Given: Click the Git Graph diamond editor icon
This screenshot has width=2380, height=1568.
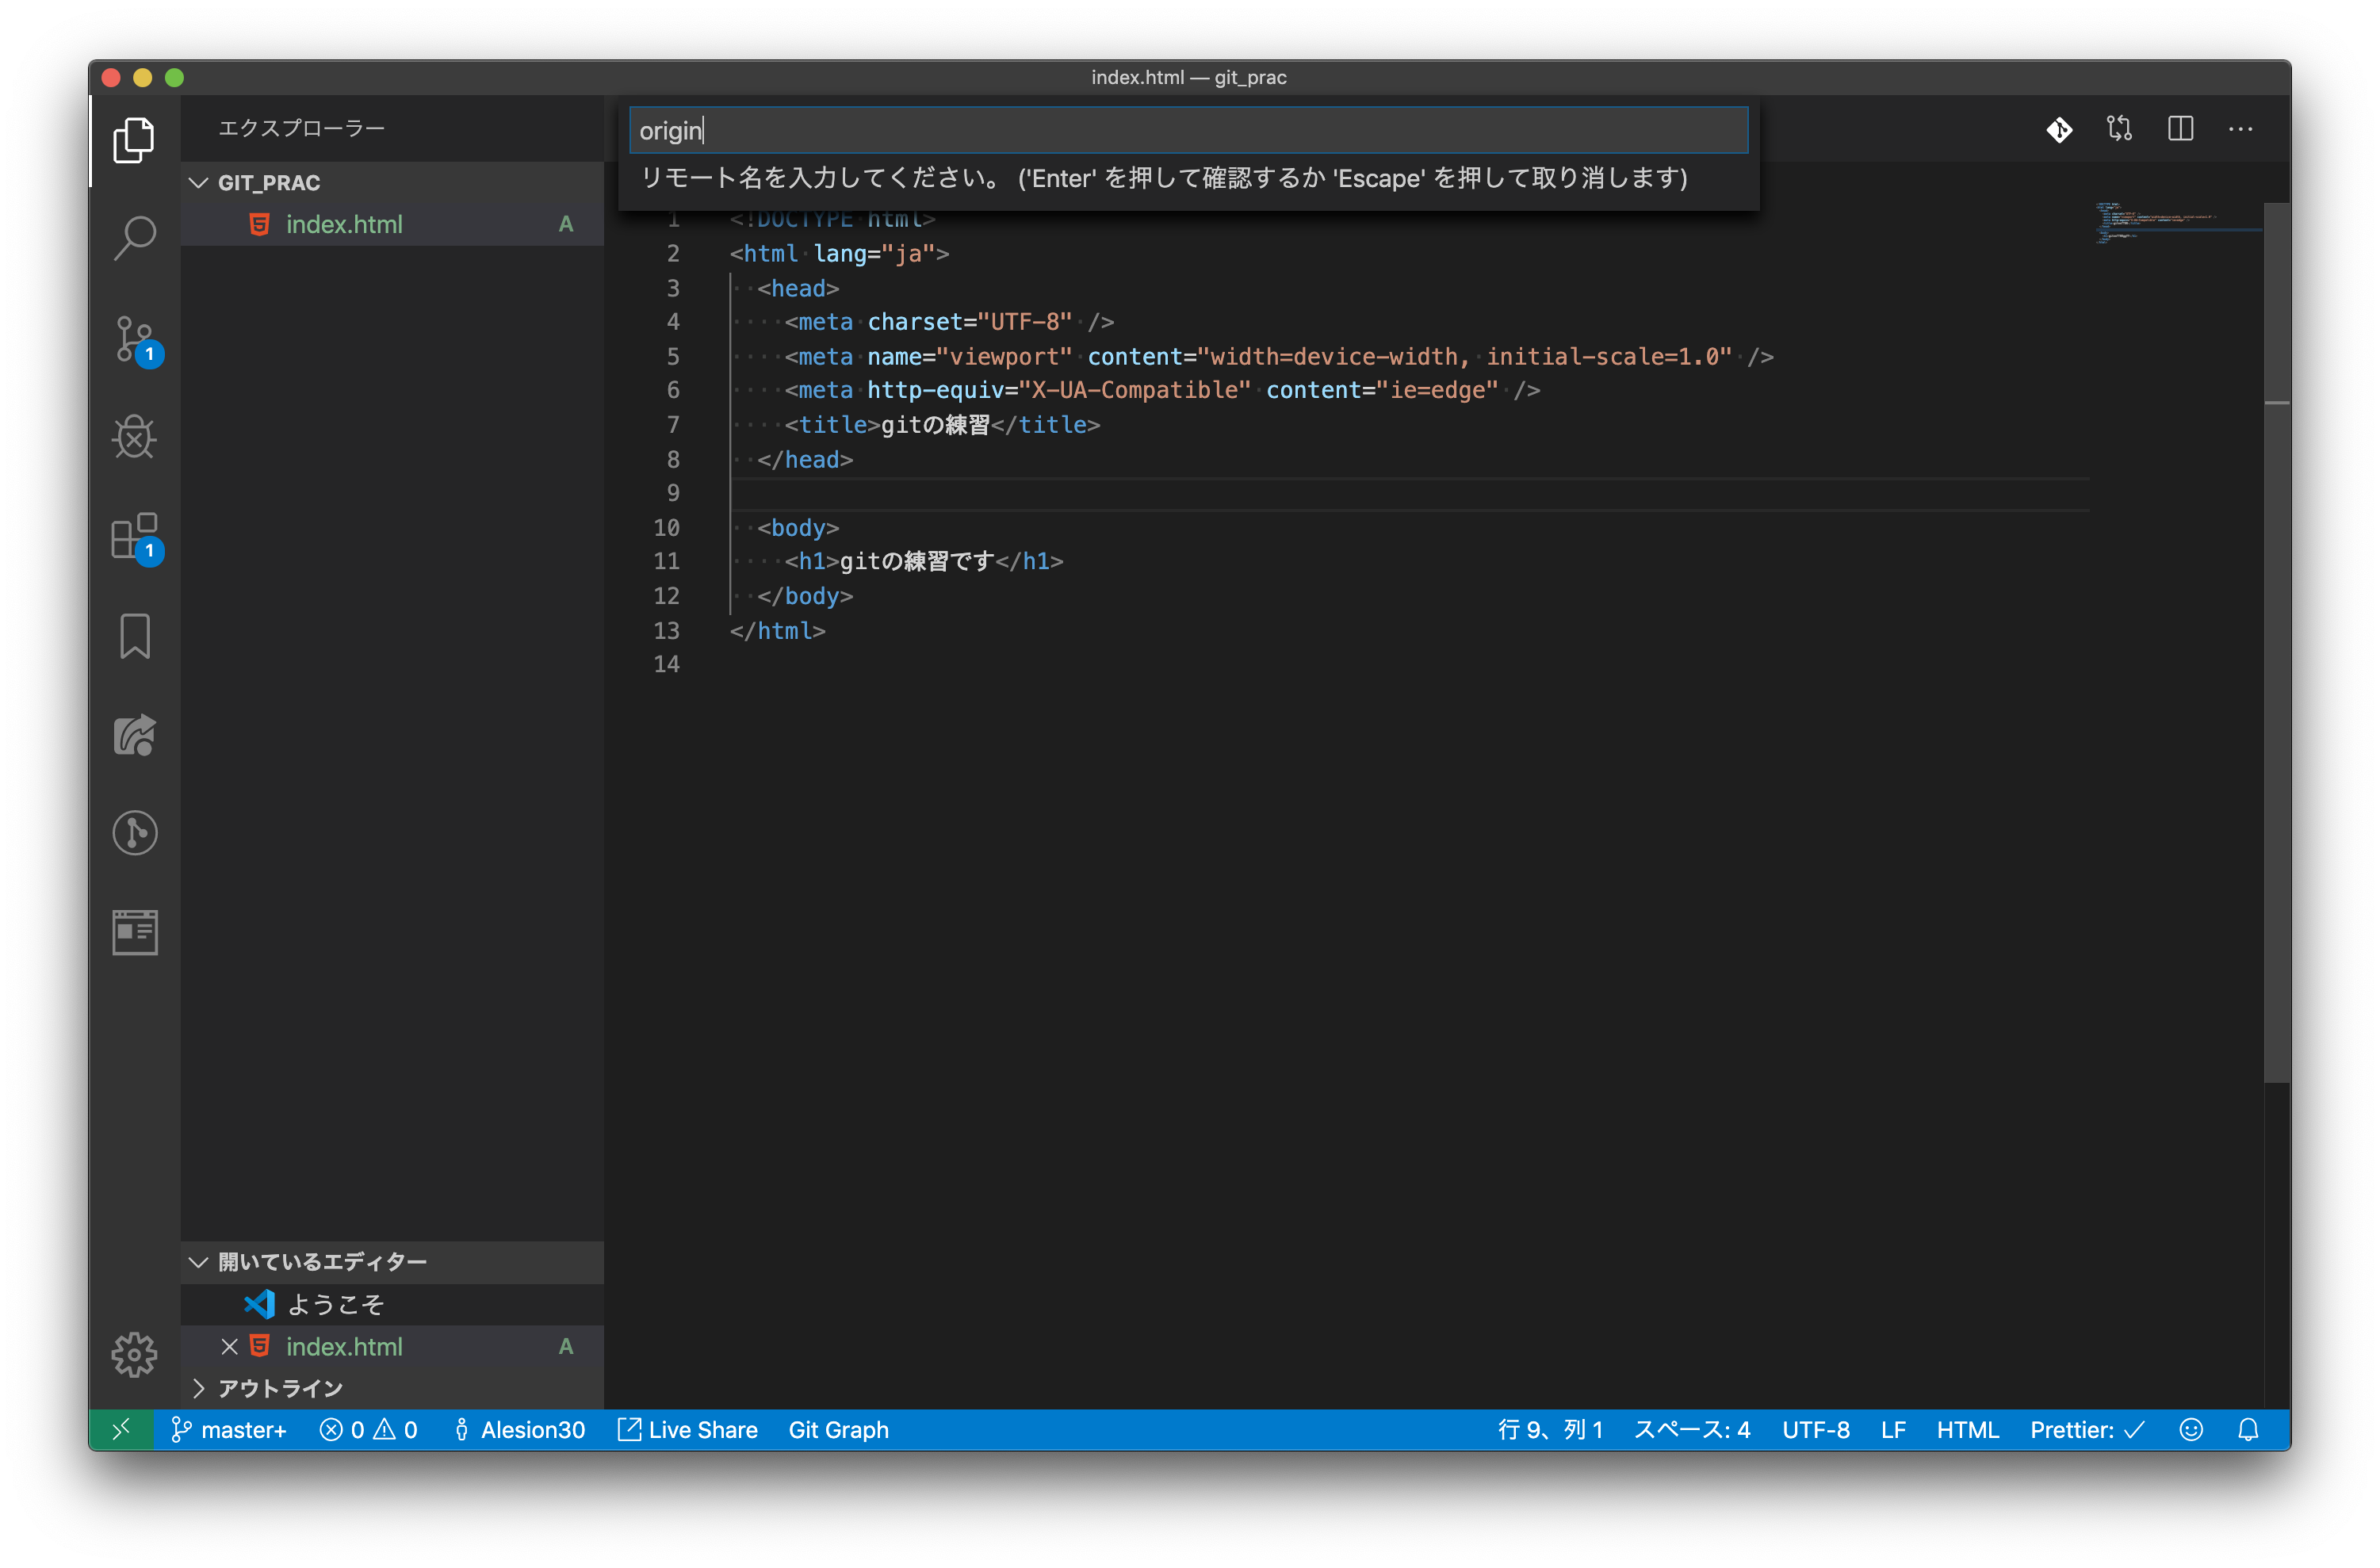Looking at the screenshot, I should point(2058,129).
